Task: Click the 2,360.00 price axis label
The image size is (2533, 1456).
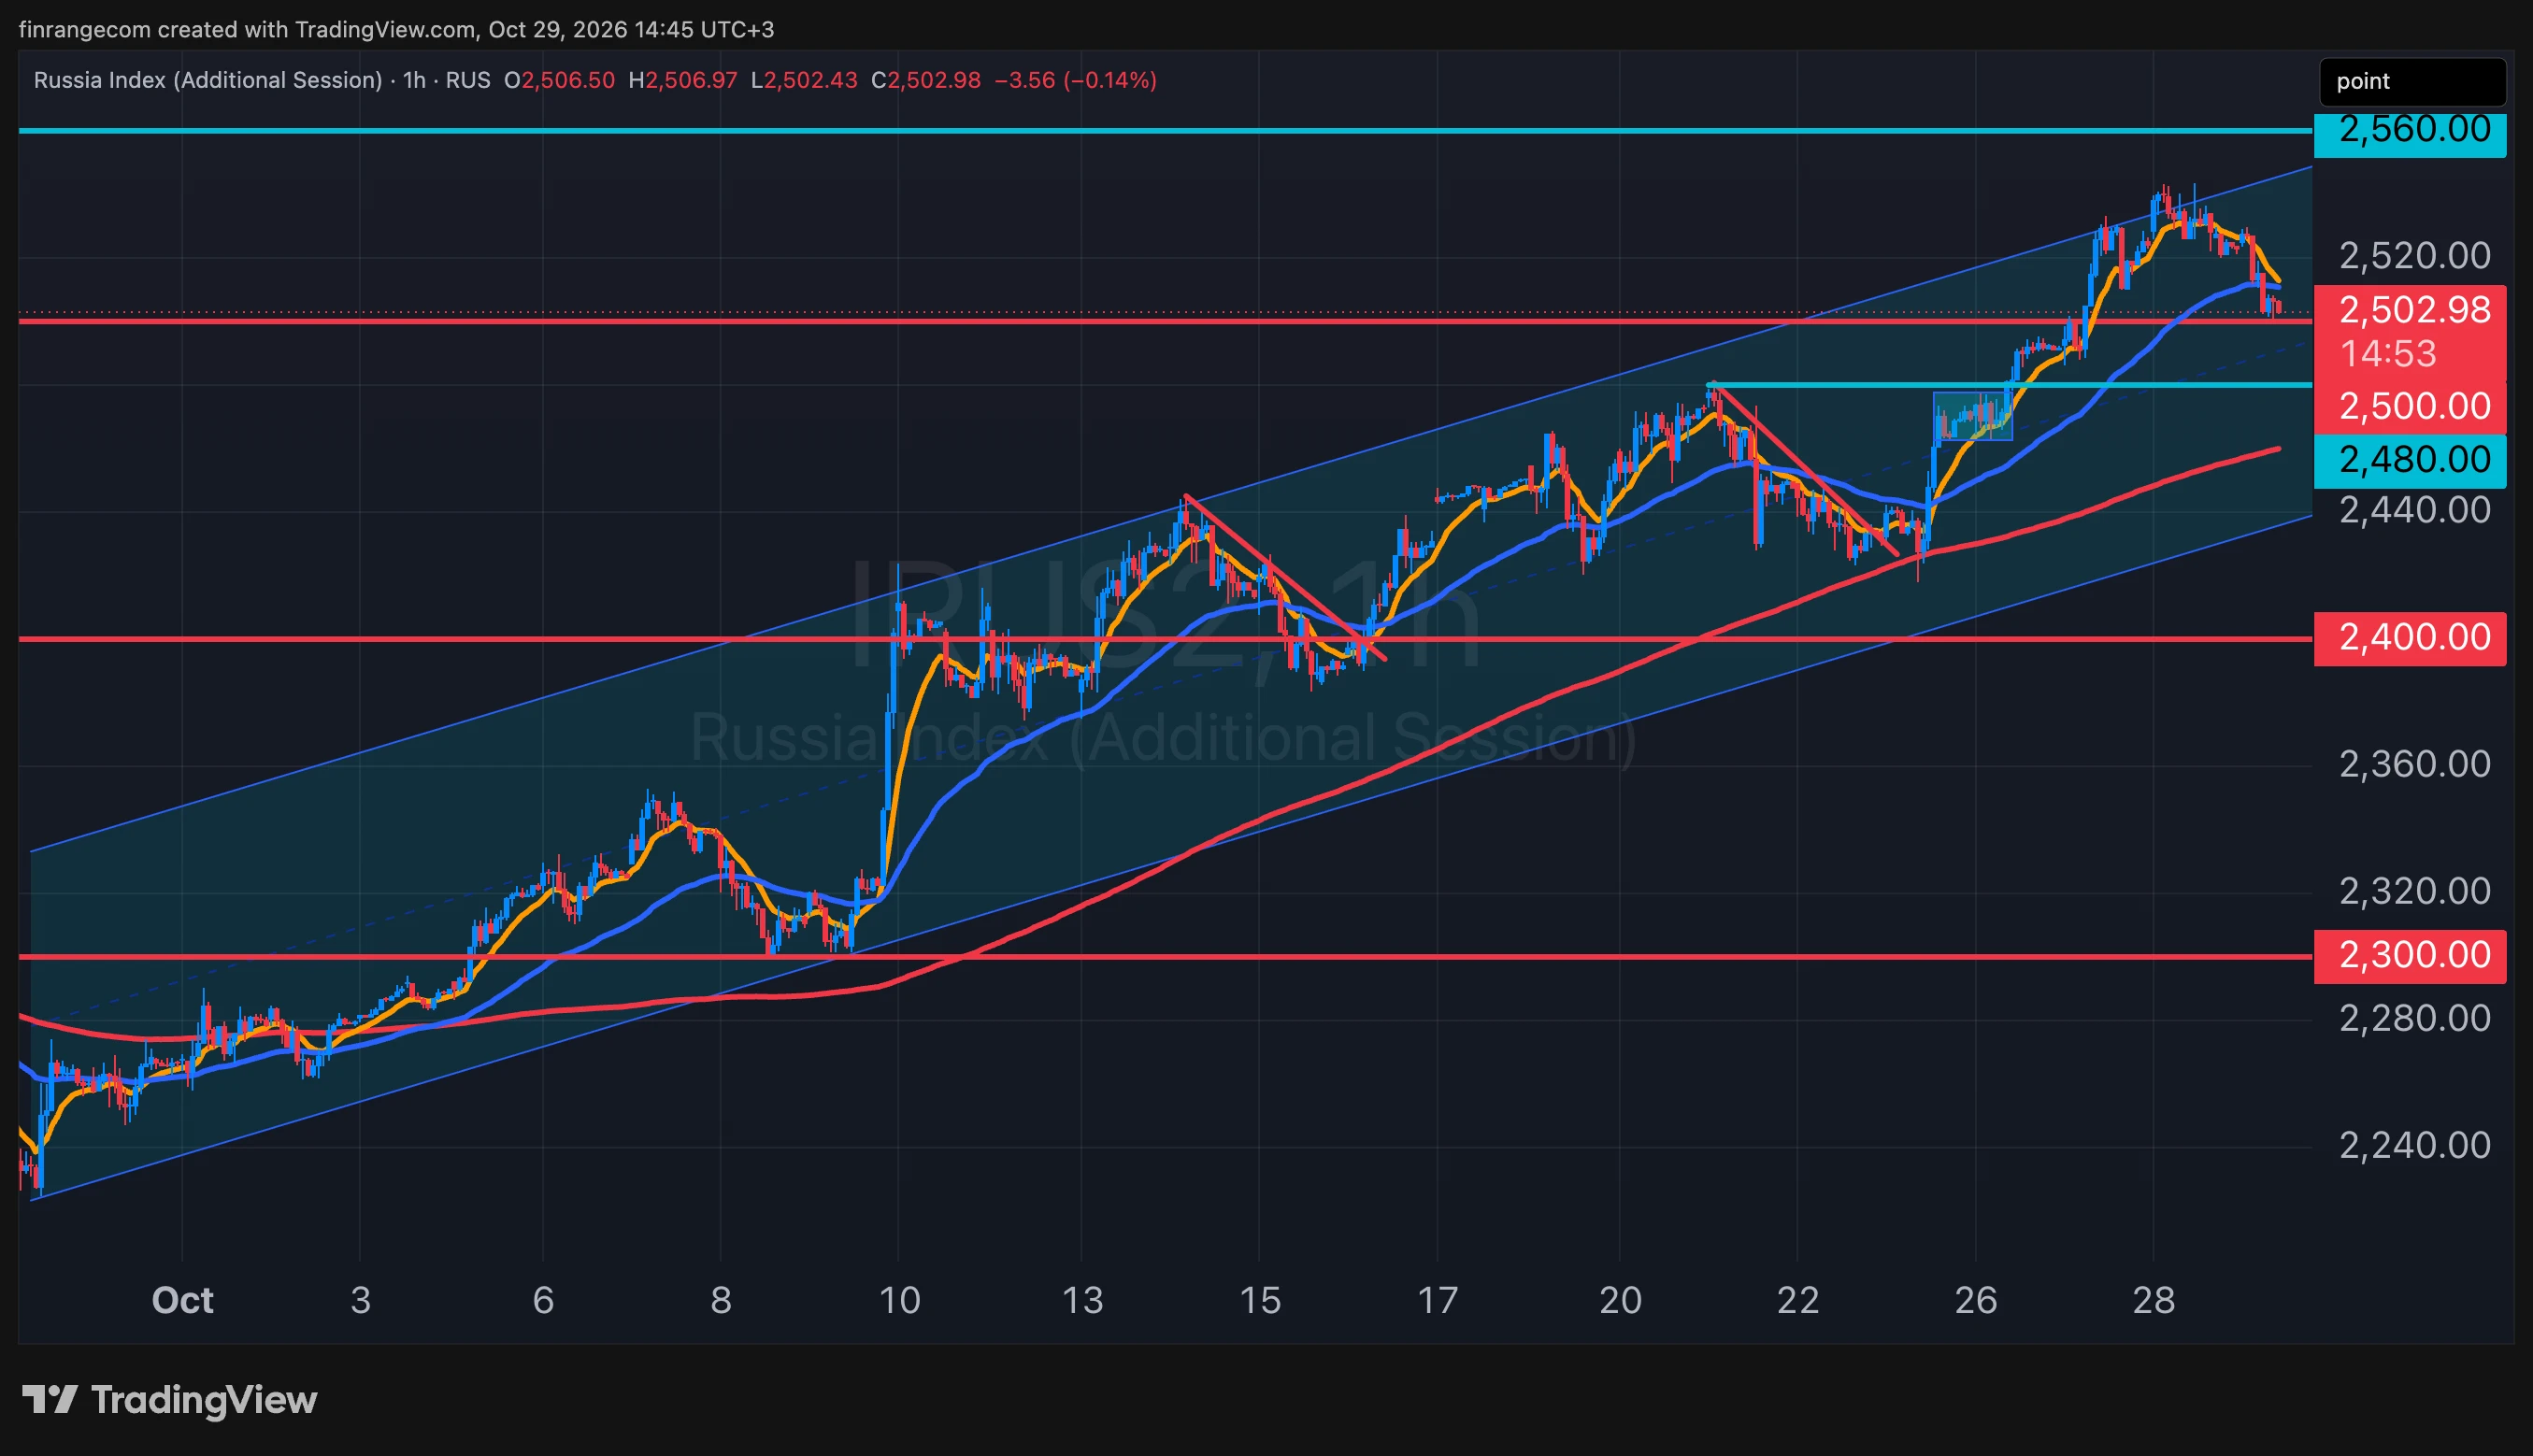Action: [x=2414, y=765]
